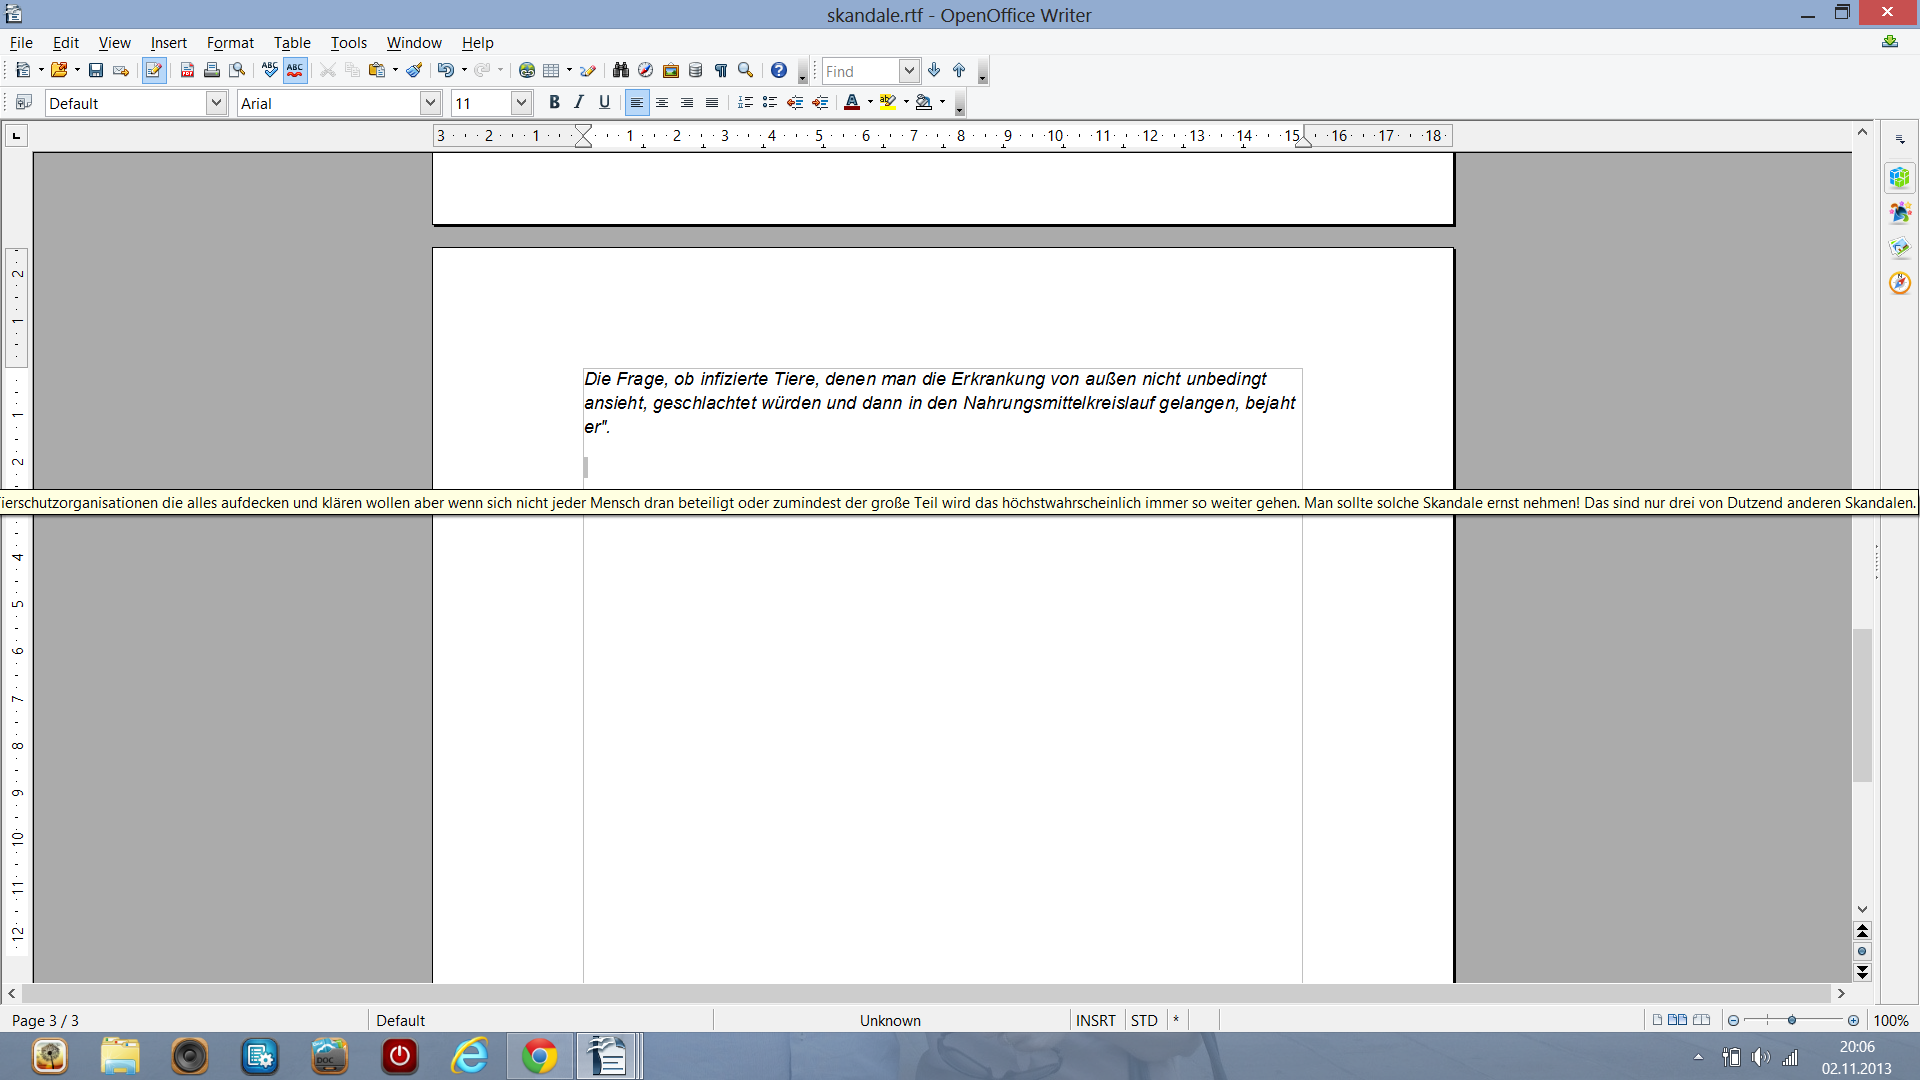Insert a hyperlink
1920x1080 pixels.
pyautogui.click(x=527, y=71)
